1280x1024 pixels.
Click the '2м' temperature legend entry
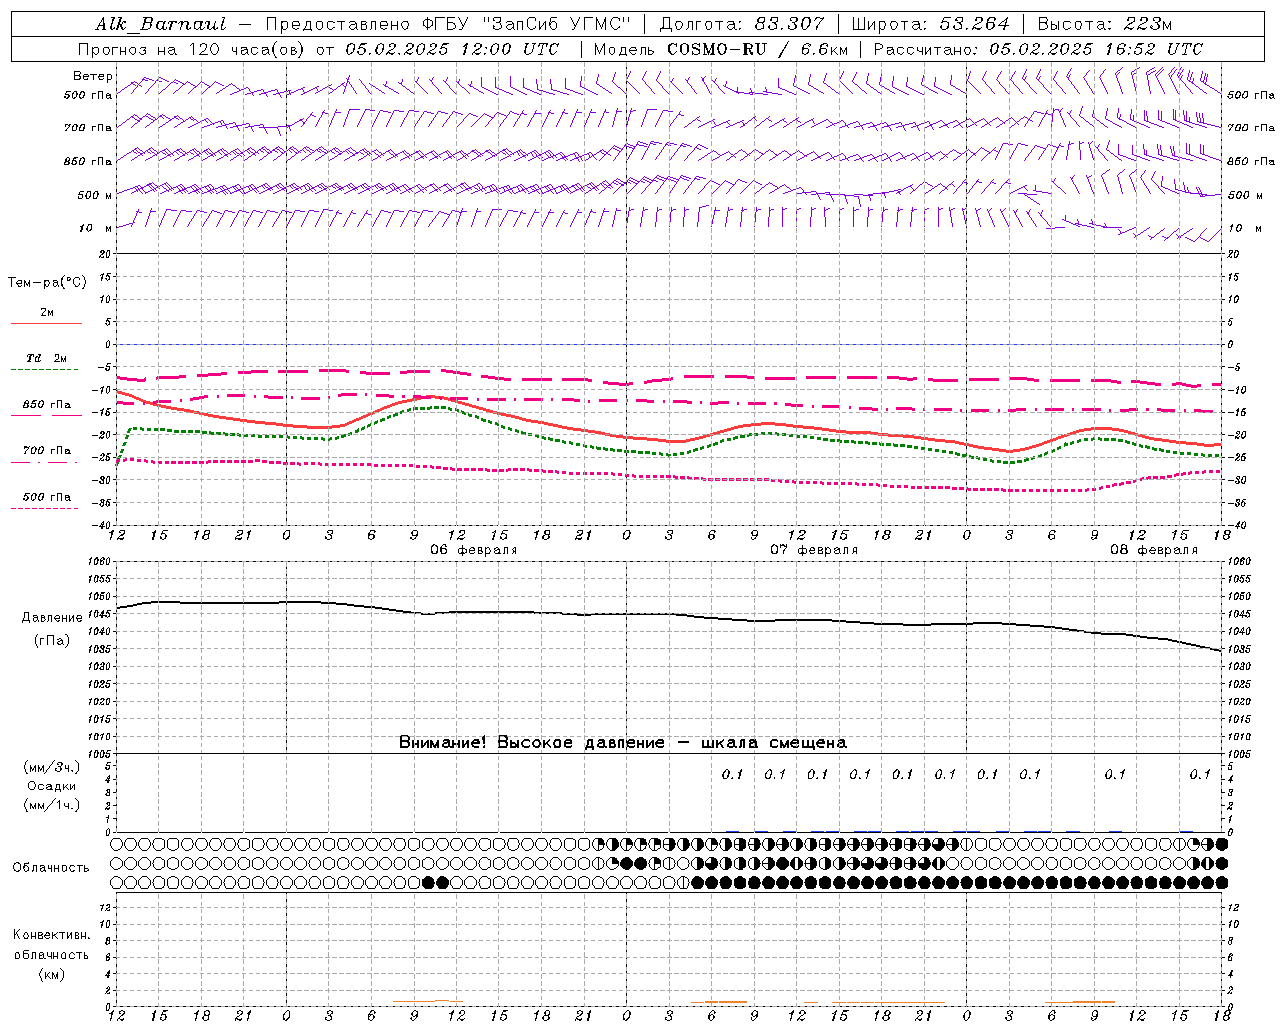(x=47, y=313)
